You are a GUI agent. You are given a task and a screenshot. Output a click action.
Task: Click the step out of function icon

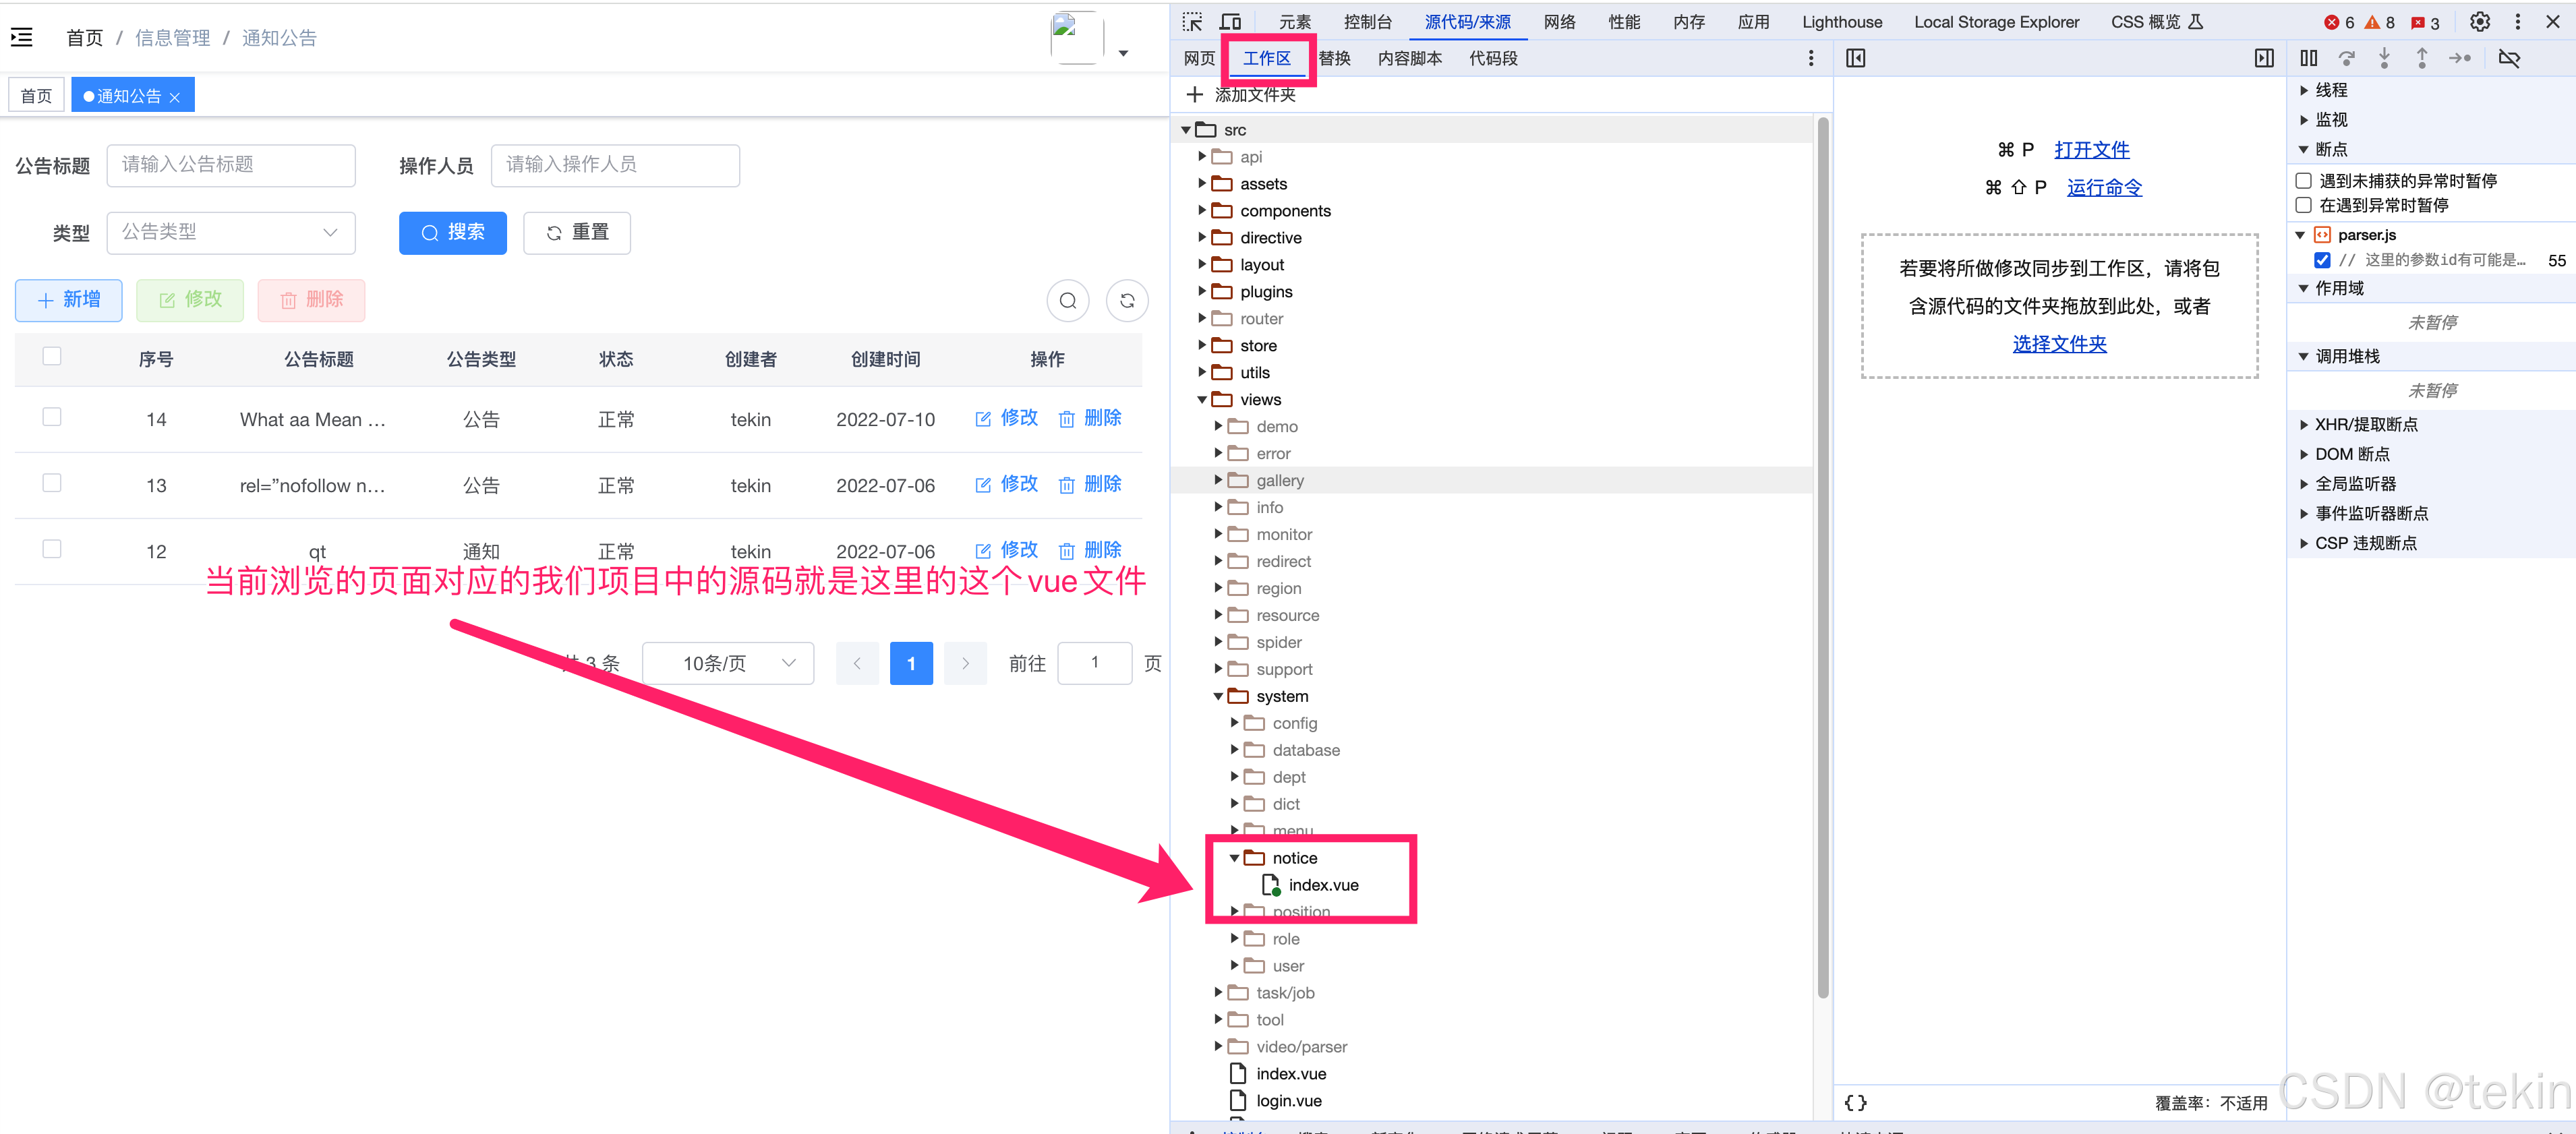pyautogui.click(x=2421, y=58)
